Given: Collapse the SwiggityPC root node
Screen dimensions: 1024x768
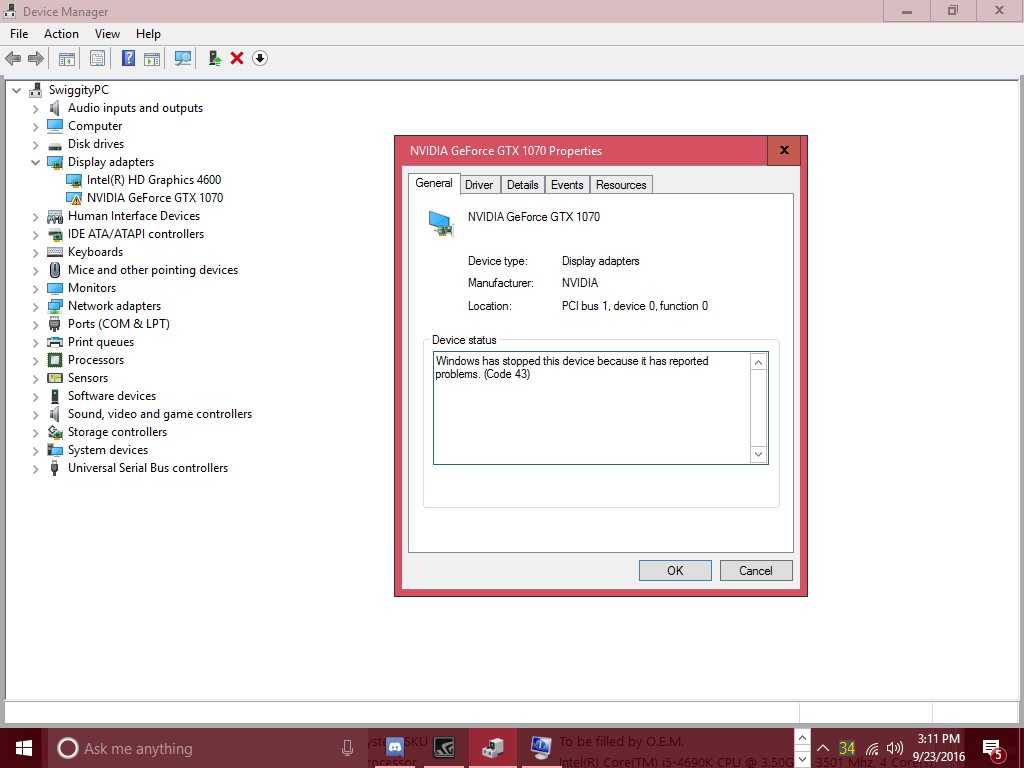Looking at the screenshot, I should [17, 90].
